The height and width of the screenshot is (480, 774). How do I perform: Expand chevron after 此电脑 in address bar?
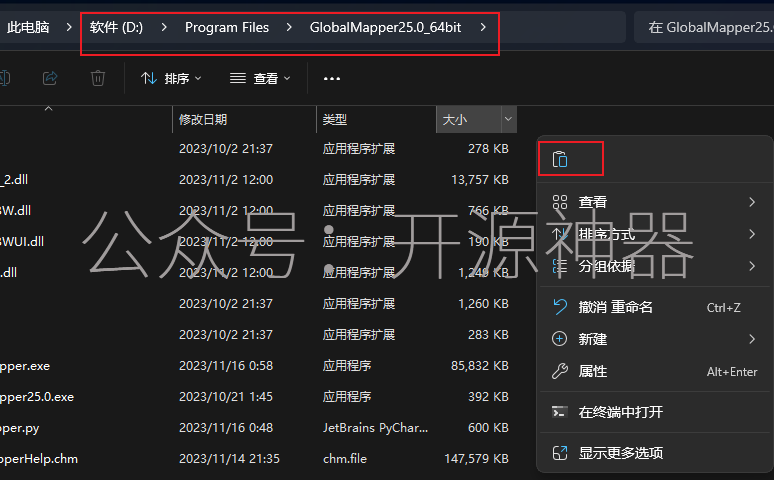point(69,27)
